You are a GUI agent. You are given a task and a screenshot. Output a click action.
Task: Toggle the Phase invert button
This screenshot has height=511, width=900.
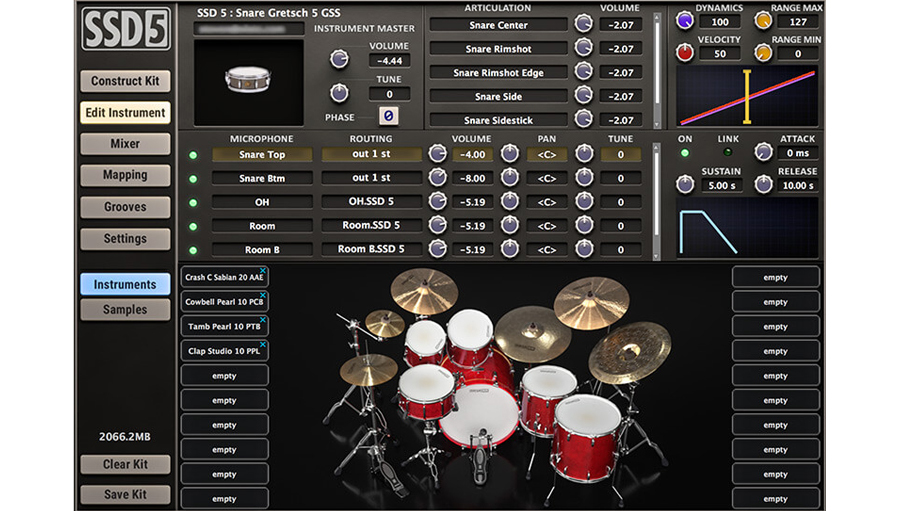tap(389, 116)
